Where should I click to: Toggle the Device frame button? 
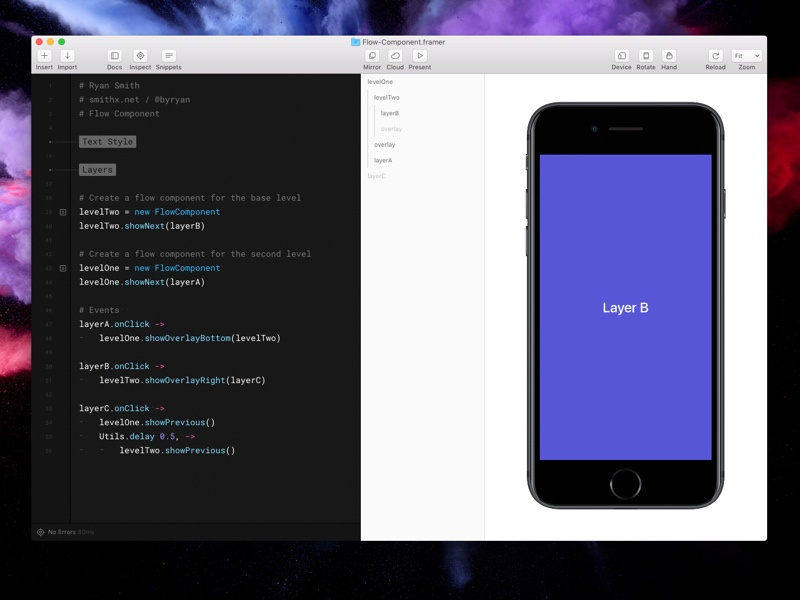(621, 56)
